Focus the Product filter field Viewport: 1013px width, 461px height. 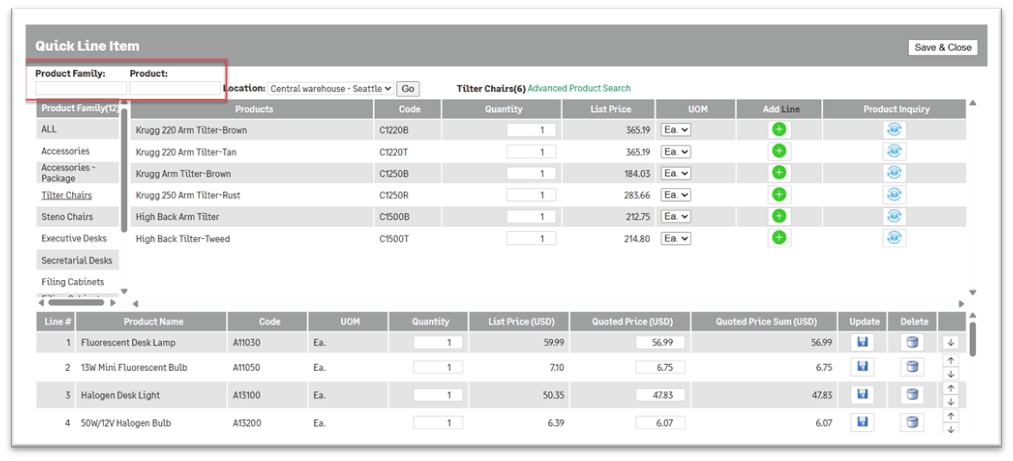click(x=175, y=88)
